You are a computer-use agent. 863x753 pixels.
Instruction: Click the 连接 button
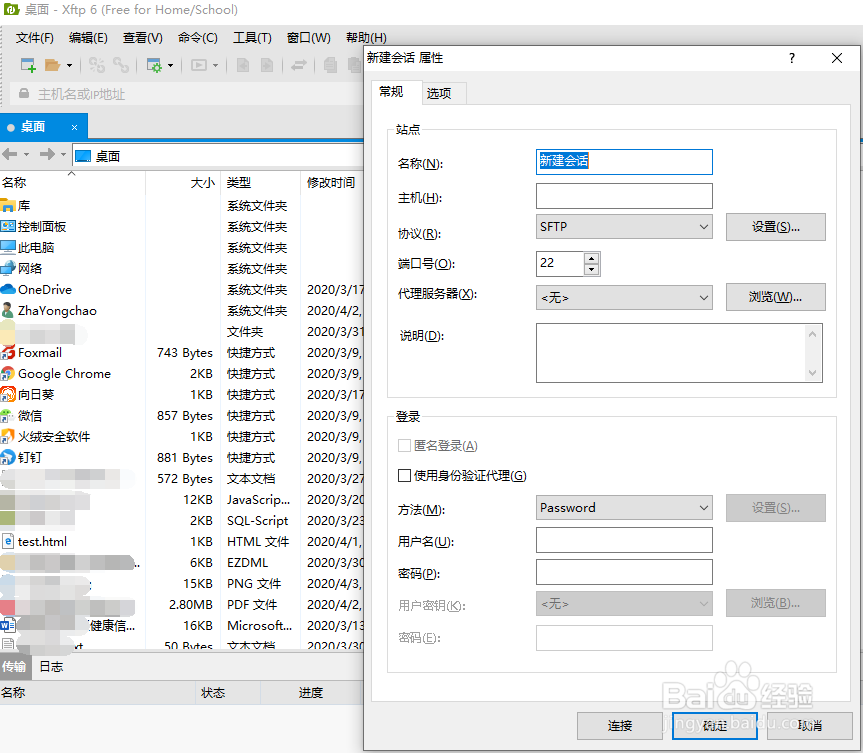pyautogui.click(x=619, y=727)
